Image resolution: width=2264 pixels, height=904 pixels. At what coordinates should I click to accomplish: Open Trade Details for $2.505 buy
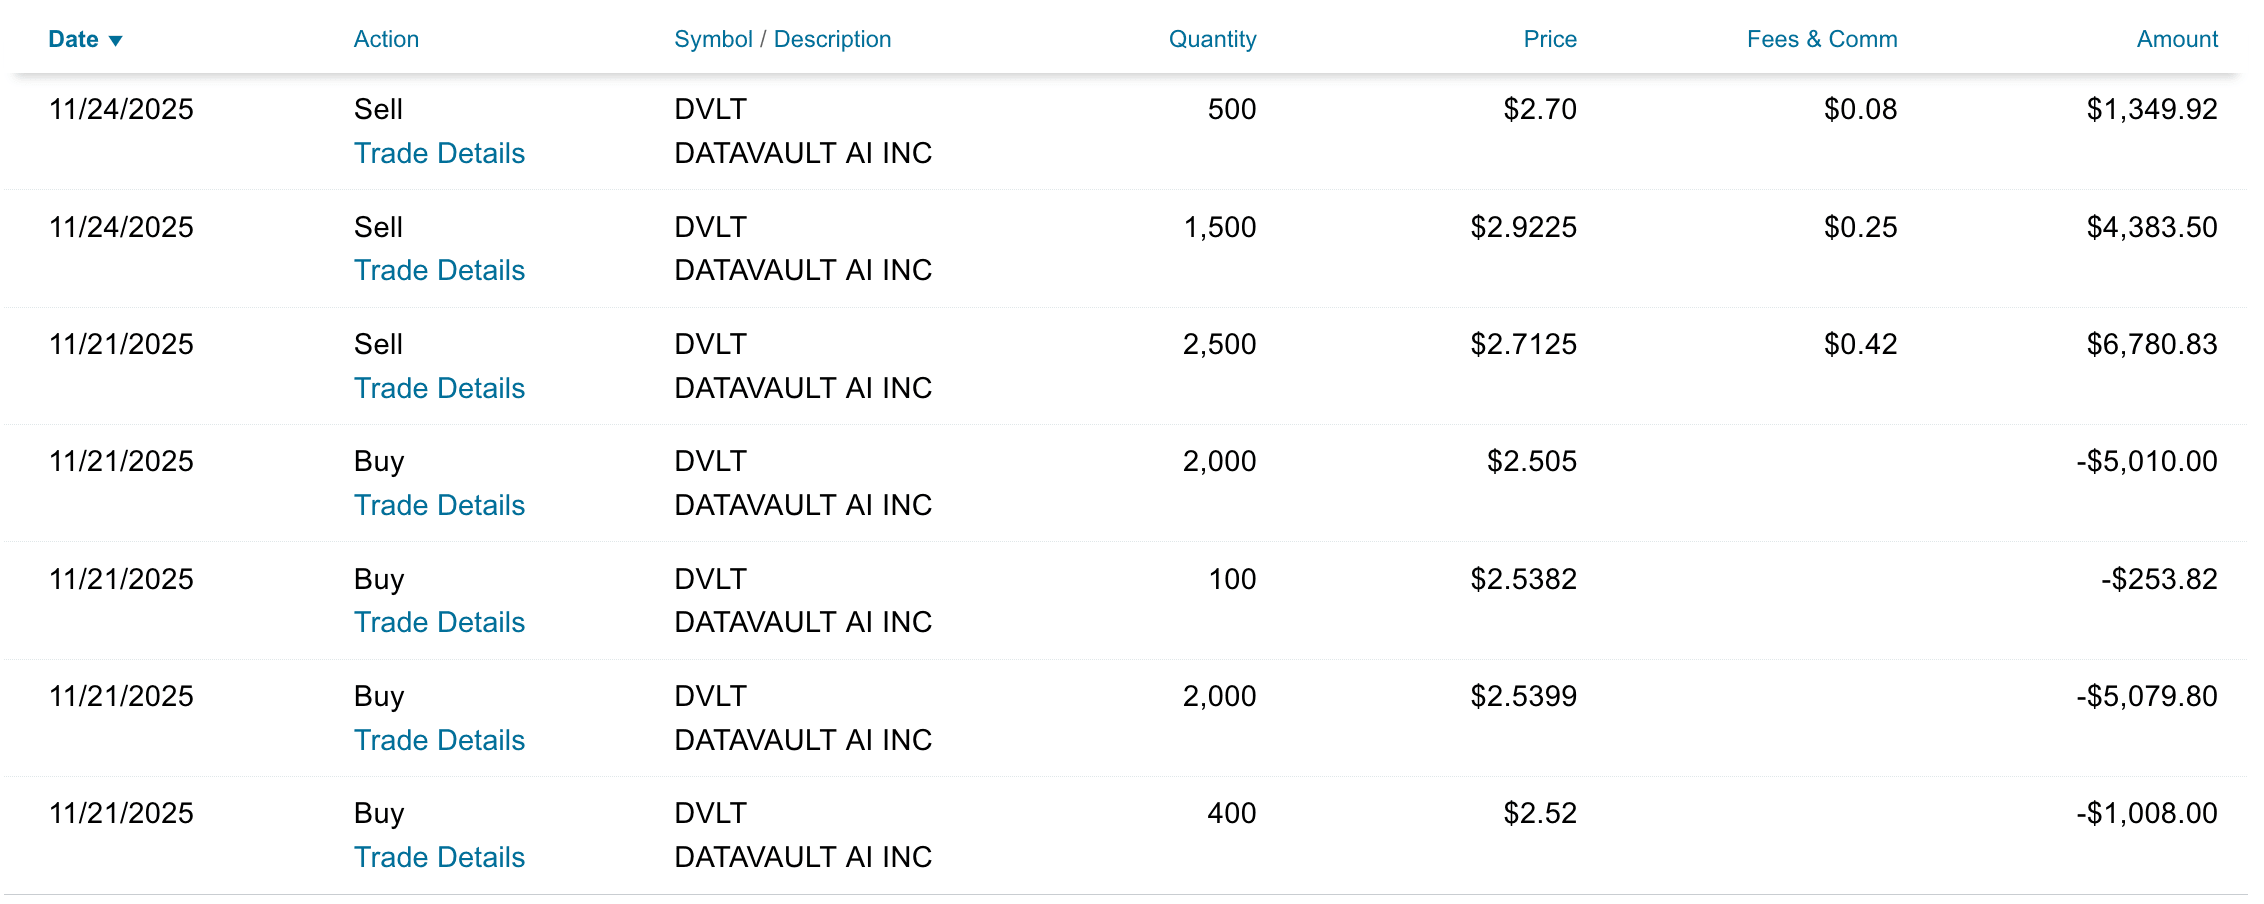439,506
